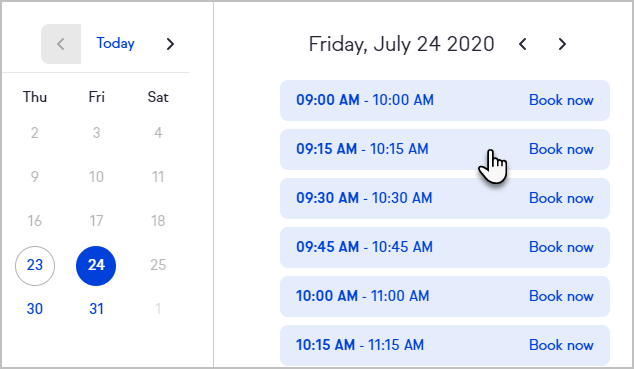Book the 09:45 AM - 10:45 AM slot
634x369 pixels.
tap(561, 247)
